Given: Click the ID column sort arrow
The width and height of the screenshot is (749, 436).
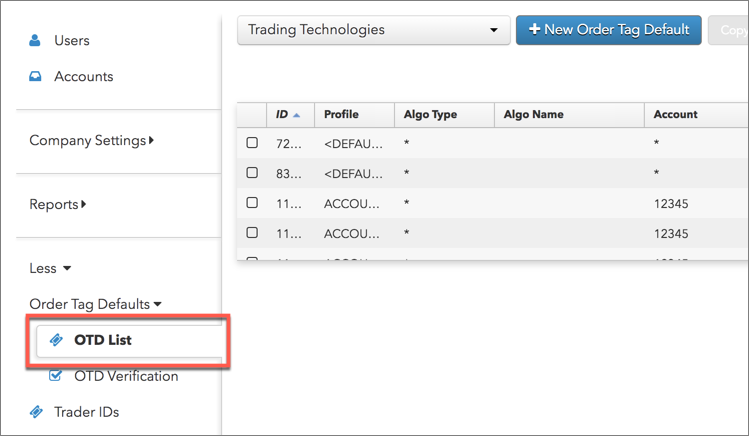Looking at the screenshot, I should 299,115.
